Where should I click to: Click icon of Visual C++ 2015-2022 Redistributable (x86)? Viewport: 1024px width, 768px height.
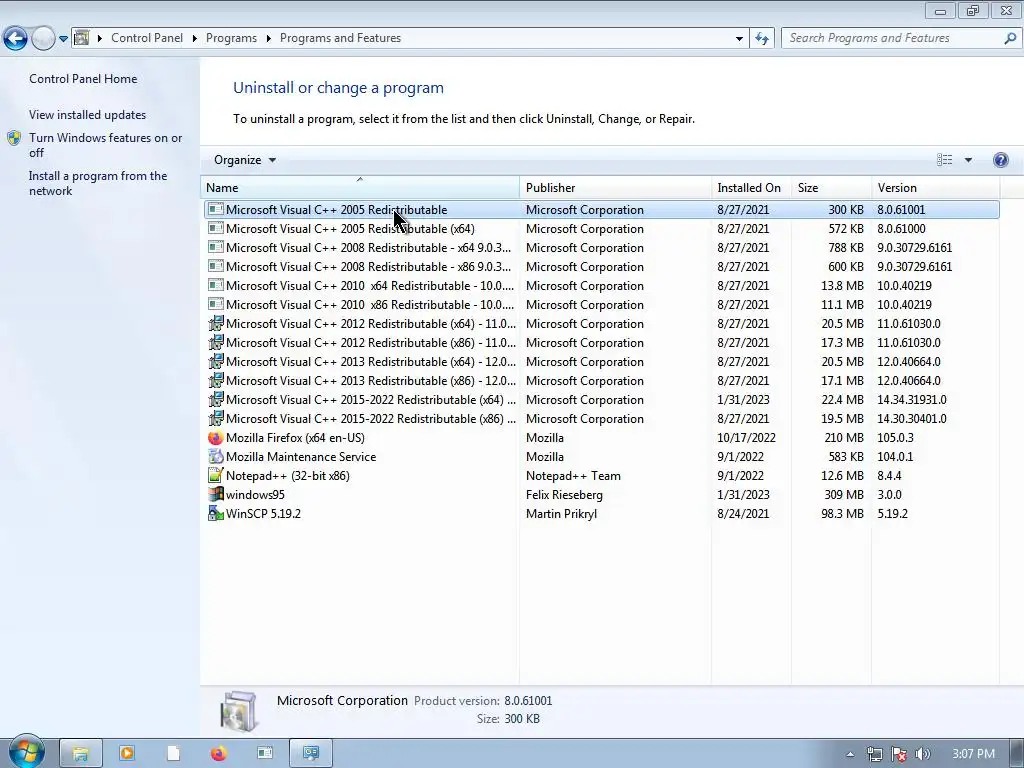(216, 418)
